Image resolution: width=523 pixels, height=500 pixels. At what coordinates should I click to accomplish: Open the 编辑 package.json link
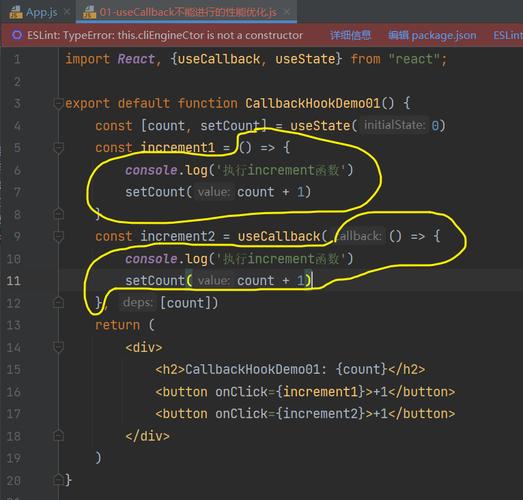(432, 35)
